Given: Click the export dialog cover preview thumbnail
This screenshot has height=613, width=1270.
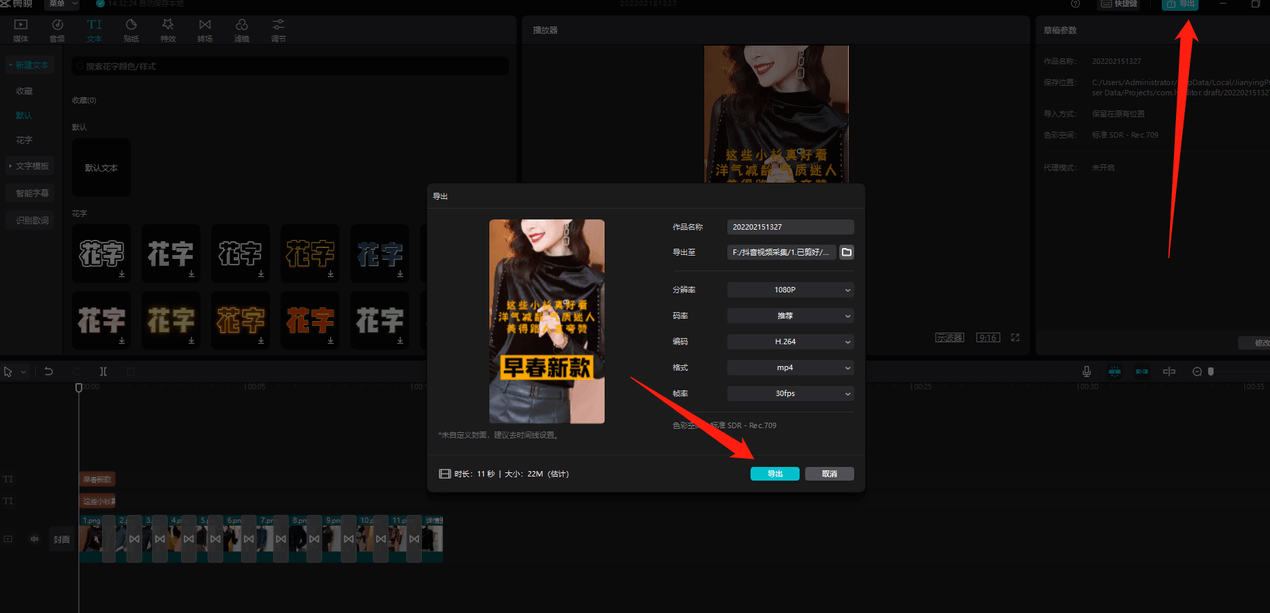Looking at the screenshot, I should pyautogui.click(x=547, y=321).
